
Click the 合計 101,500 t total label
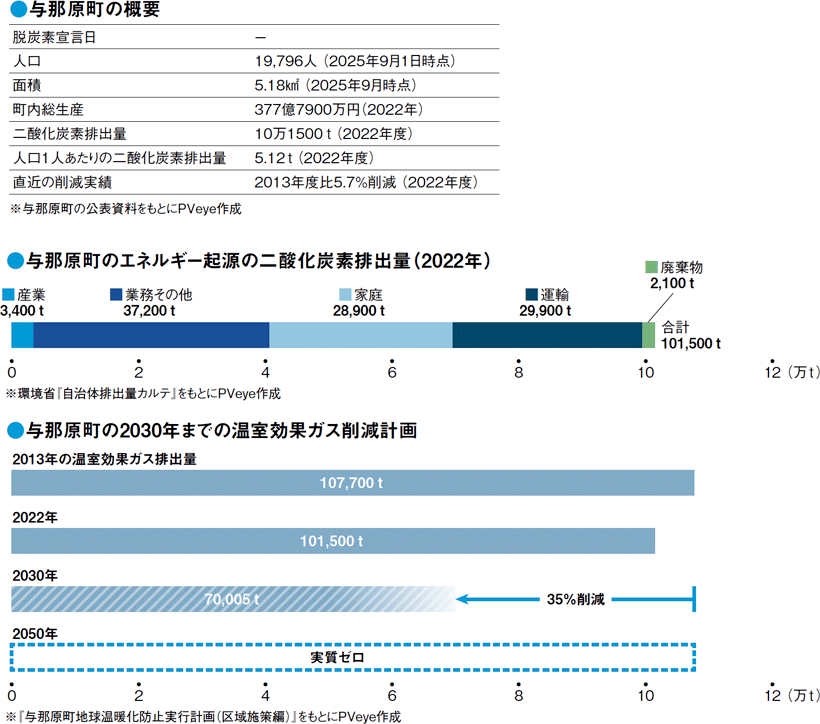(690, 335)
